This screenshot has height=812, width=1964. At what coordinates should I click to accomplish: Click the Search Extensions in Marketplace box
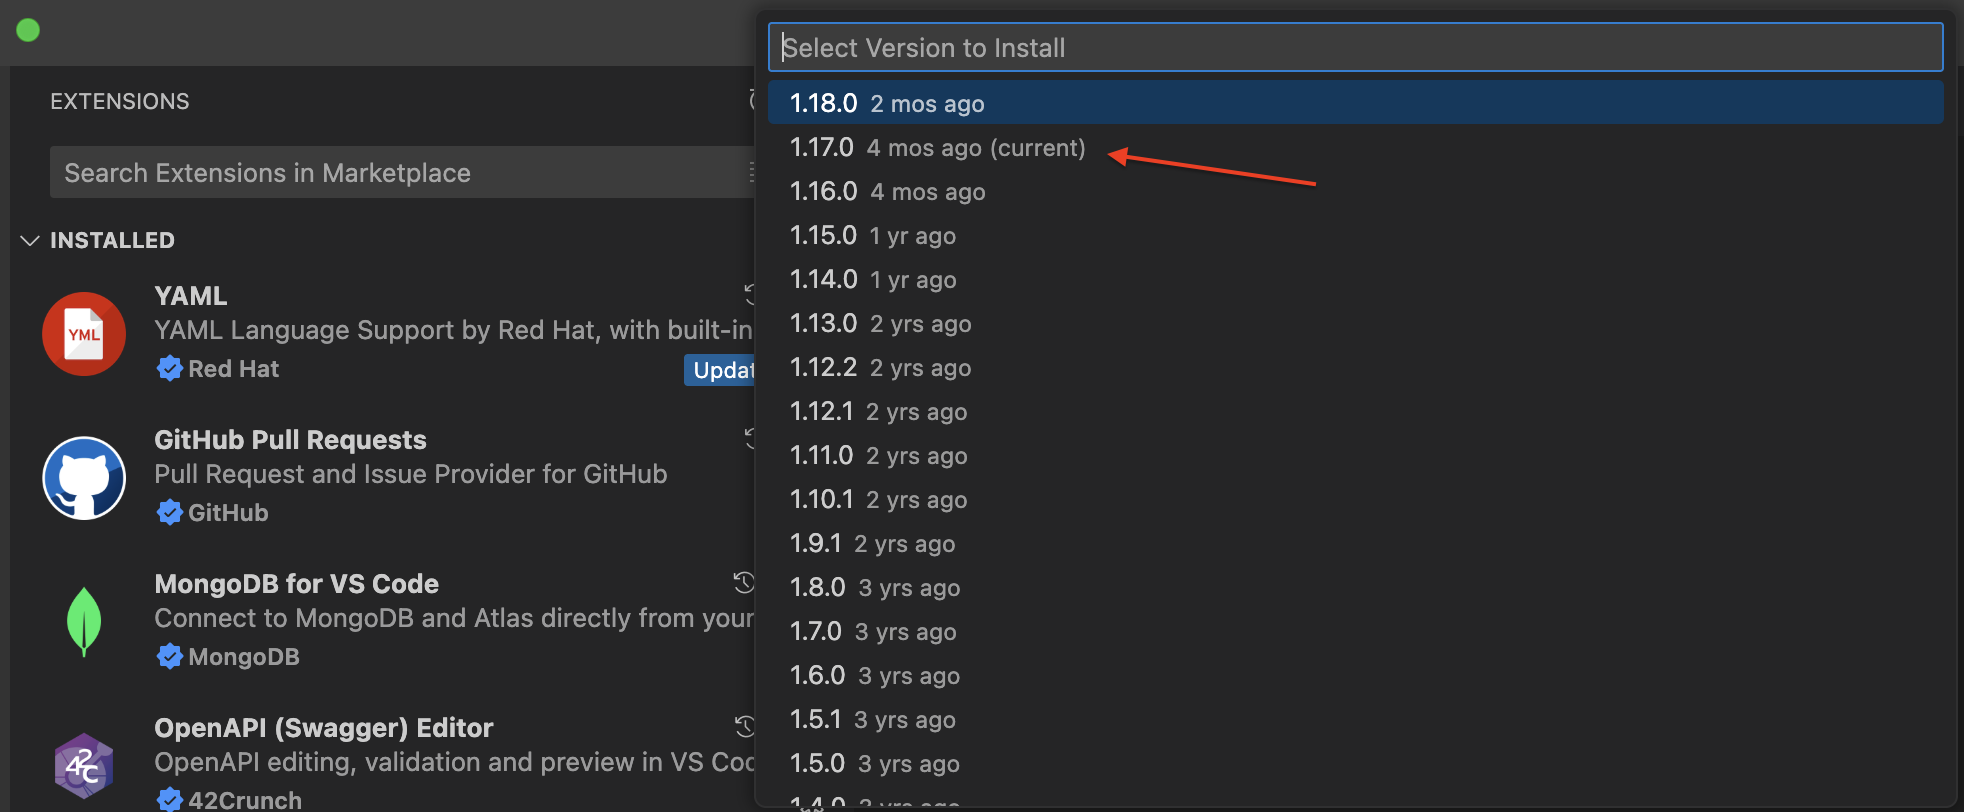point(402,172)
